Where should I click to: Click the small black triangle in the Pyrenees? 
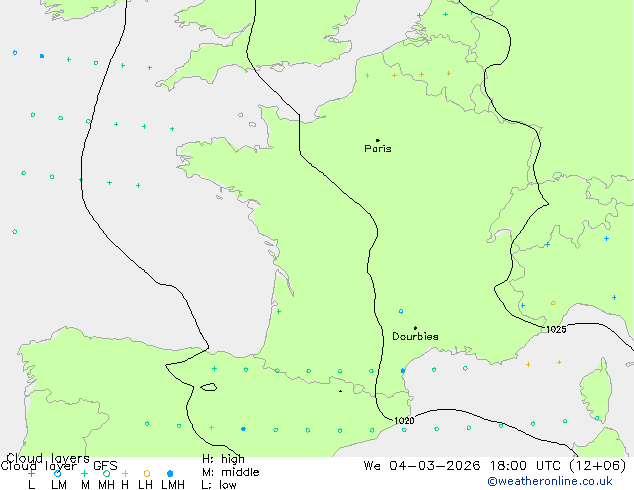tap(340, 391)
